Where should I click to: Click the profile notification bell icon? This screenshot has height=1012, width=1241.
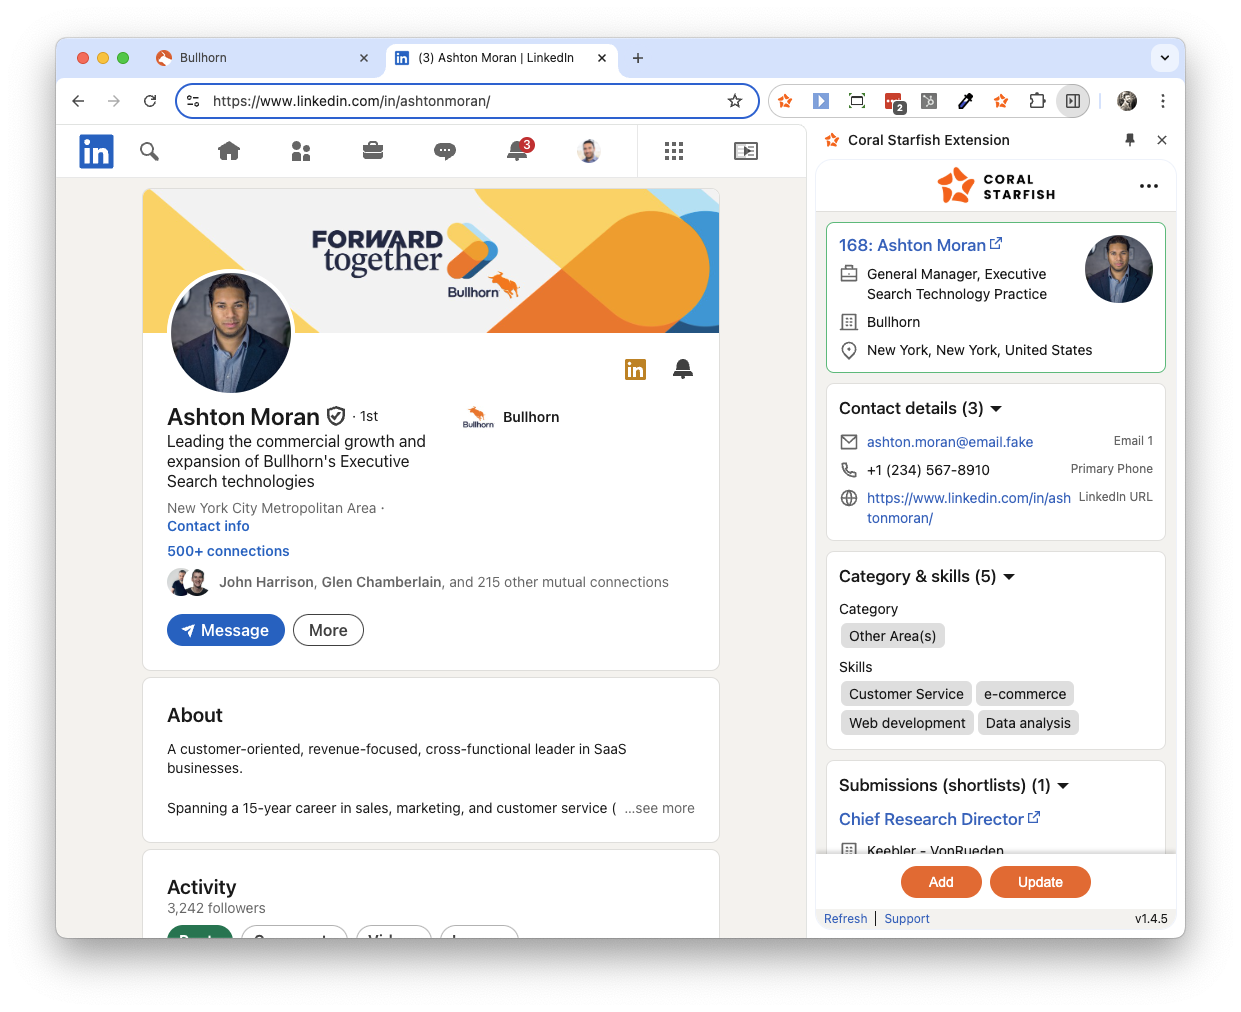[x=683, y=369]
